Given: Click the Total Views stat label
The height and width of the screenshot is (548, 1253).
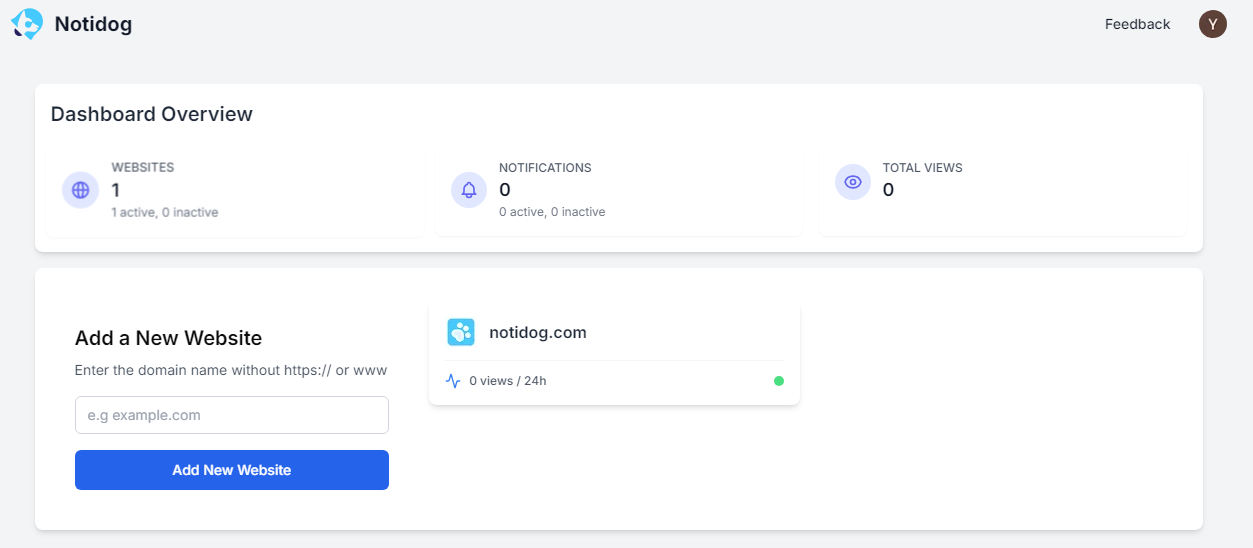Looking at the screenshot, I should [922, 168].
